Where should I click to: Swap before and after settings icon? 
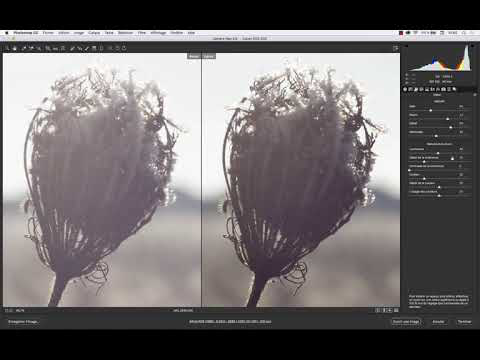[x=384, y=310]
